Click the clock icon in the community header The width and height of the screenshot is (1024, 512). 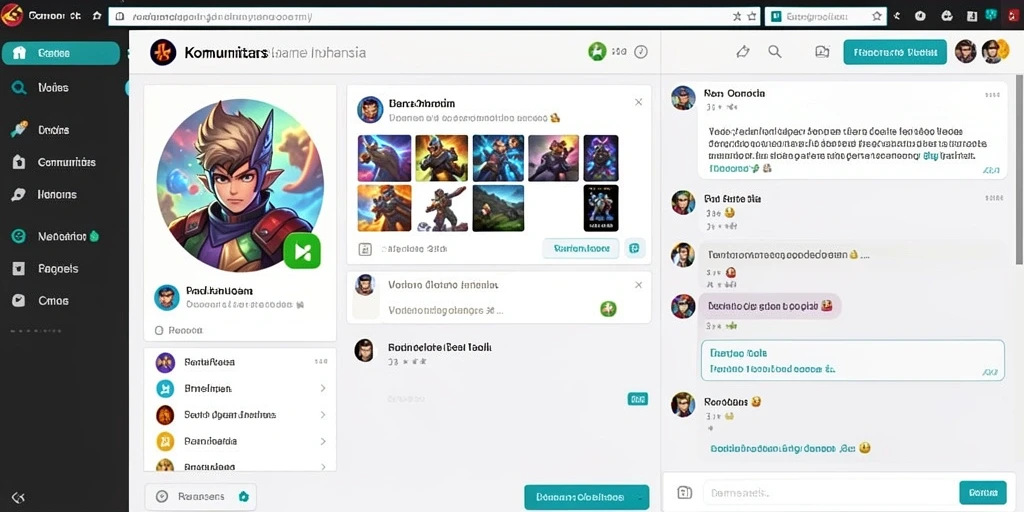coord(641,52)
